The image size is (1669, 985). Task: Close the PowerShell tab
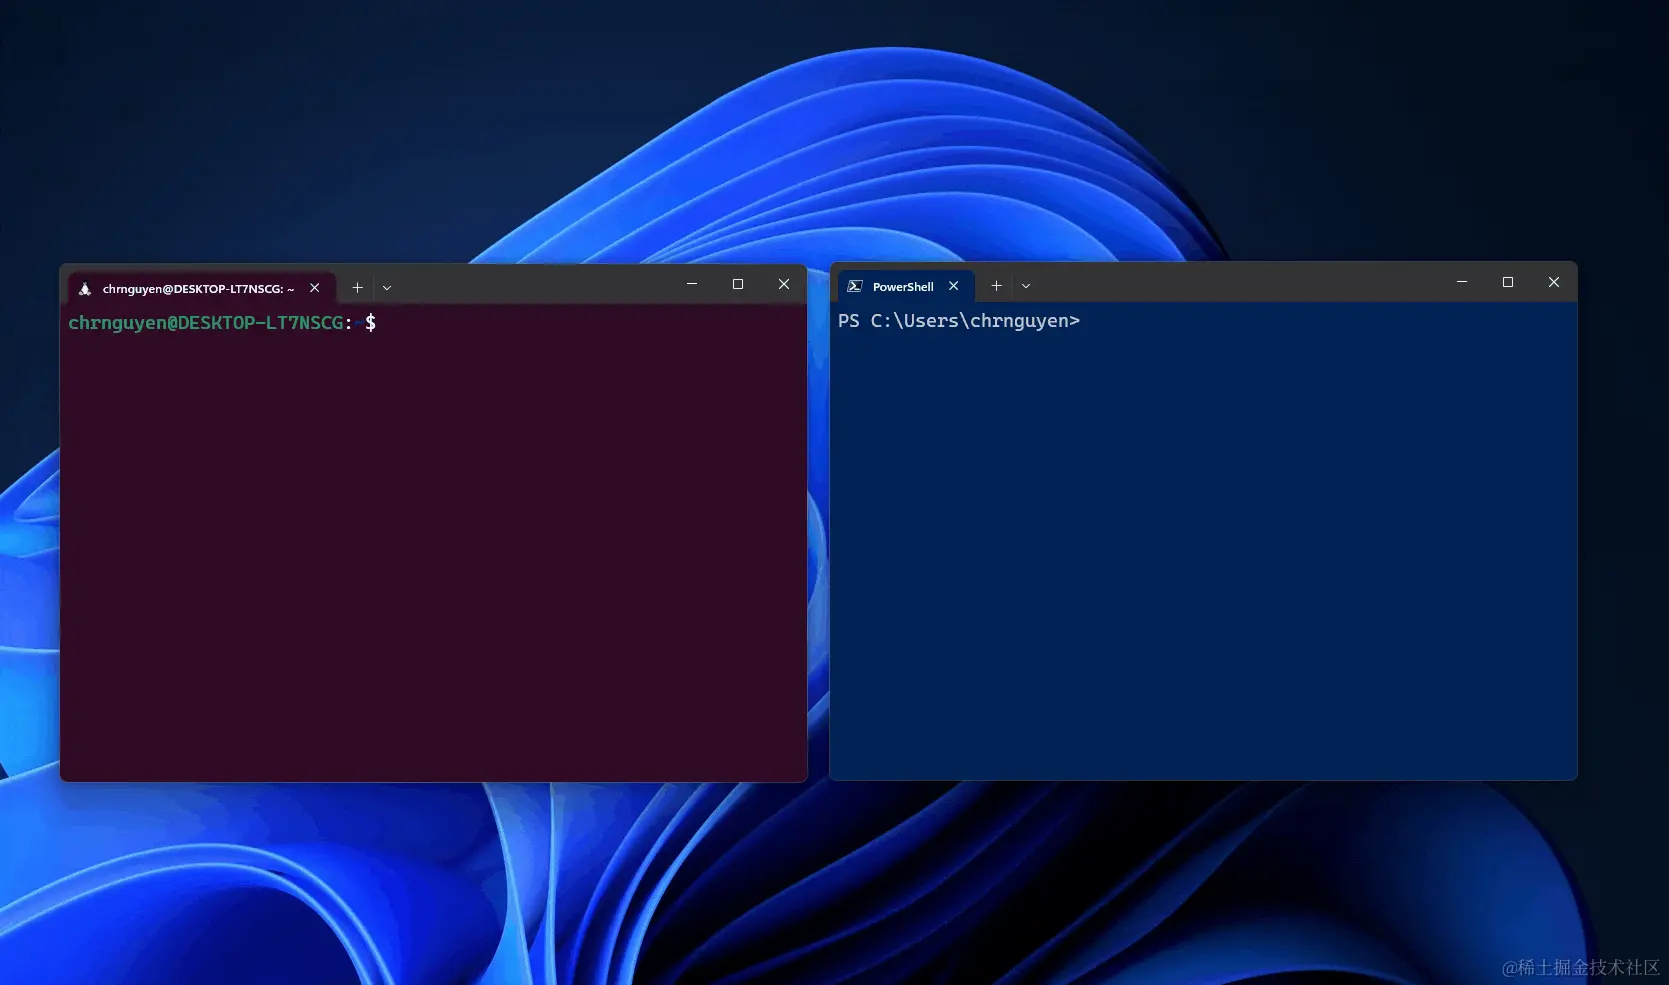(x=953, y=286)
